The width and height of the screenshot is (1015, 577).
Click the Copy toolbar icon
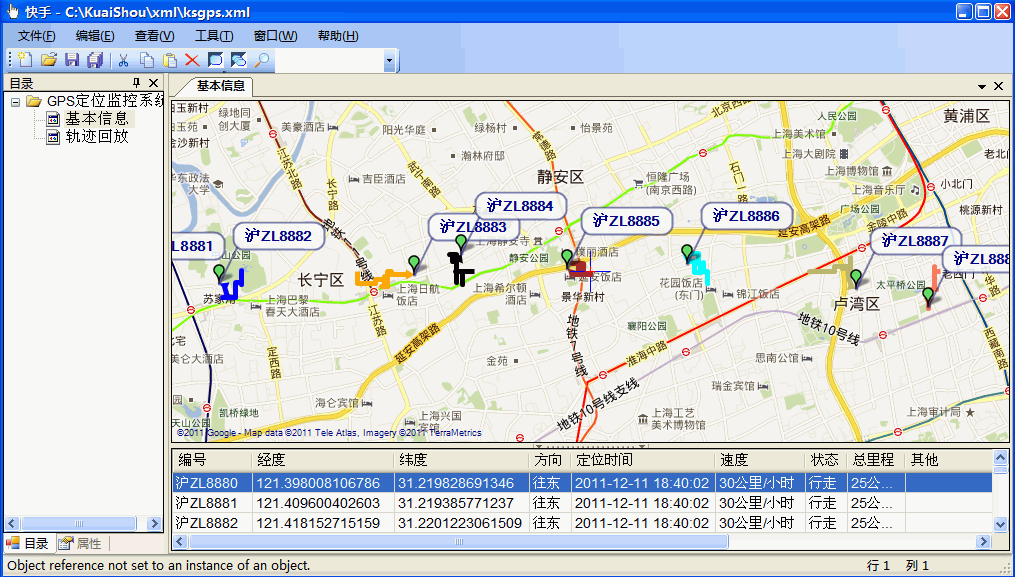(x=147, y=60)
